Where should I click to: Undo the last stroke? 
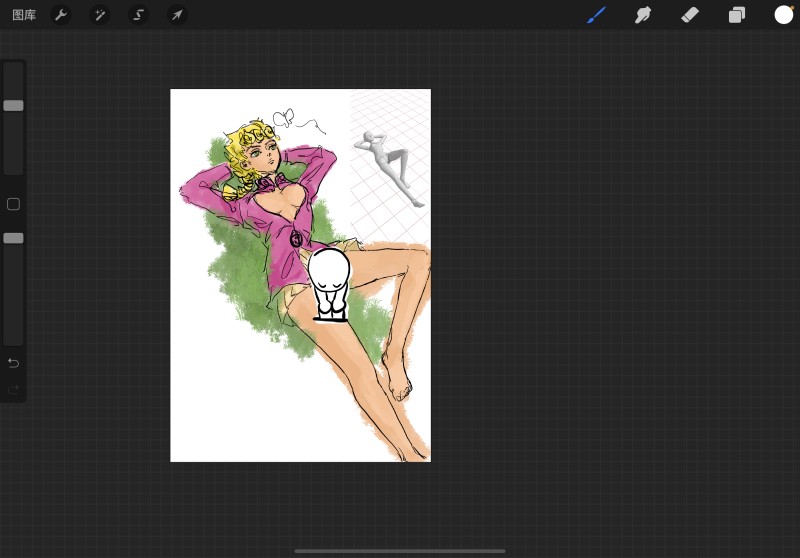pos(13,363)
